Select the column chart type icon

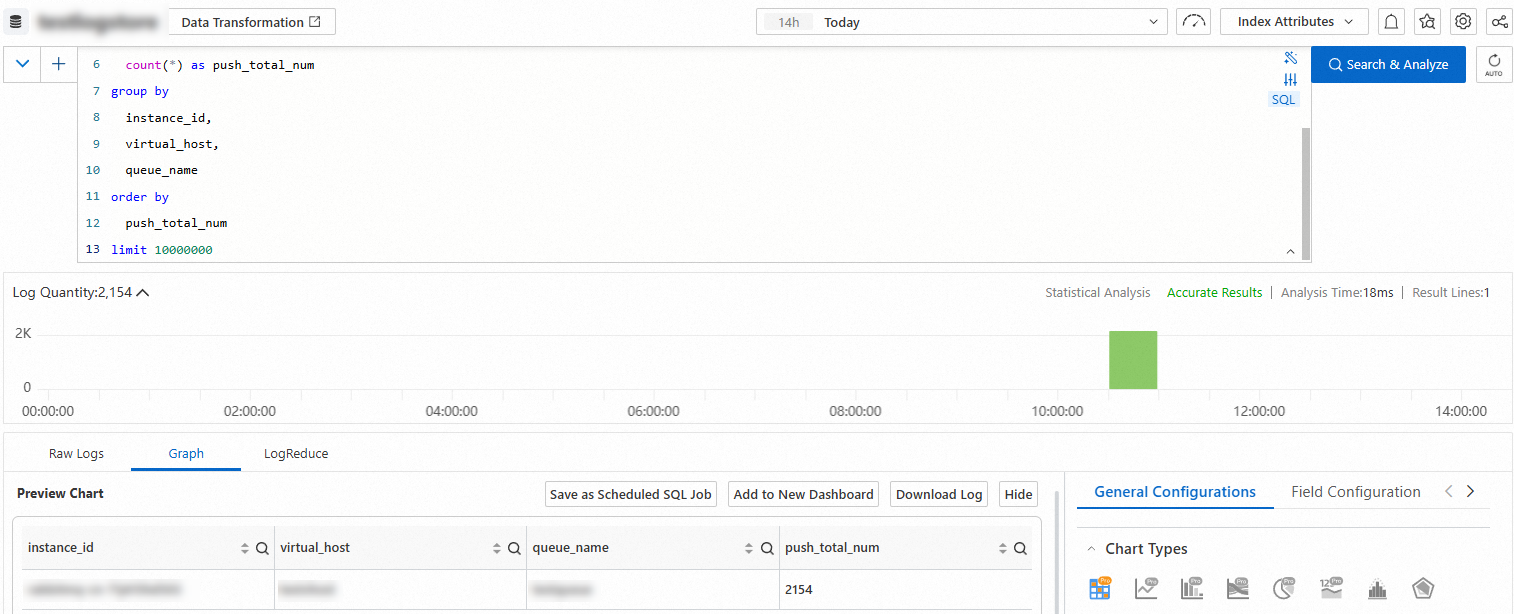tap(1192, 588)
